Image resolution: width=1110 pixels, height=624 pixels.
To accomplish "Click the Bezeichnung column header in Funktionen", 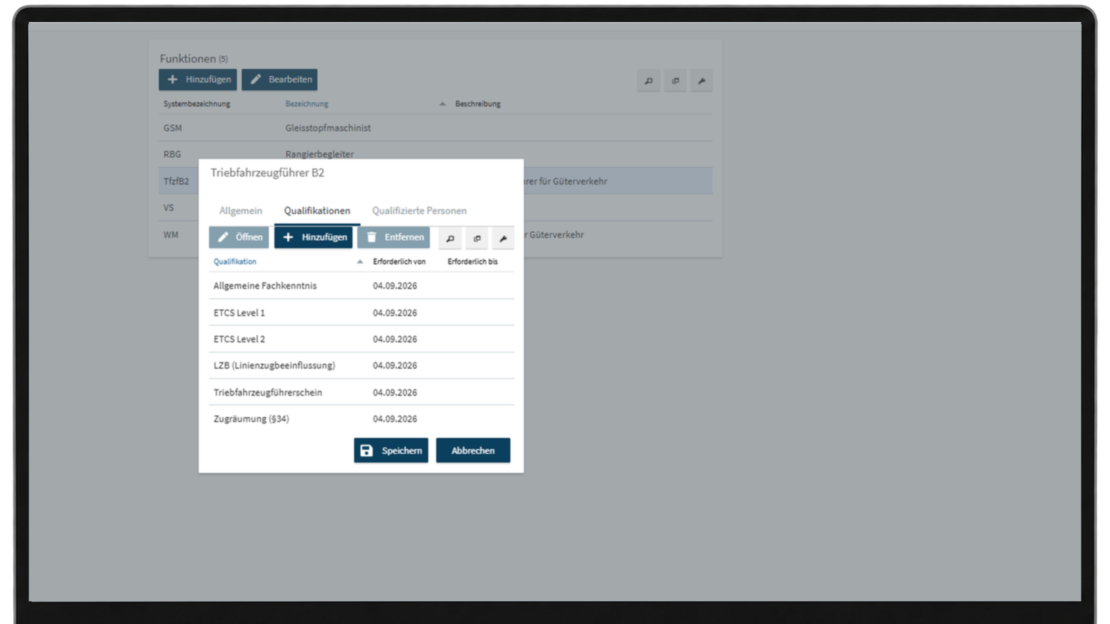I will pos(307,103).
